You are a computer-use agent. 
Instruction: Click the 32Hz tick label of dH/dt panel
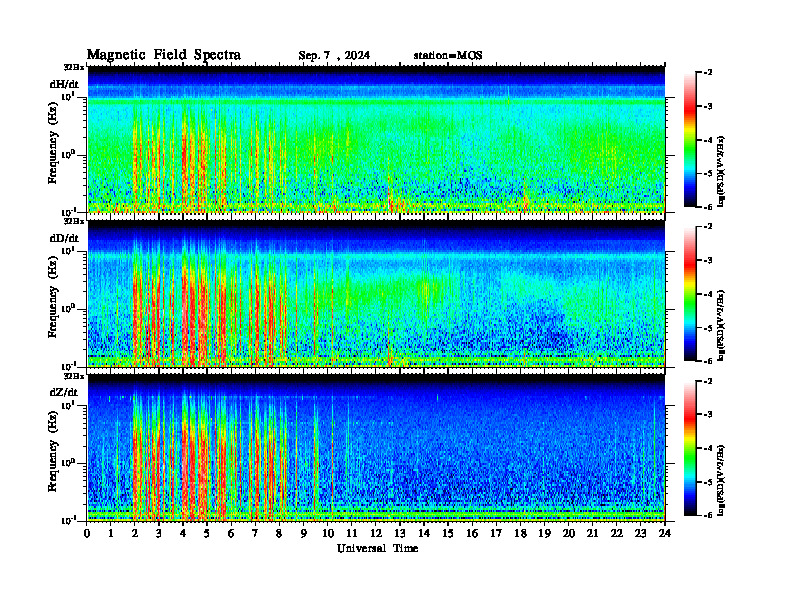(x=74, y=67)
